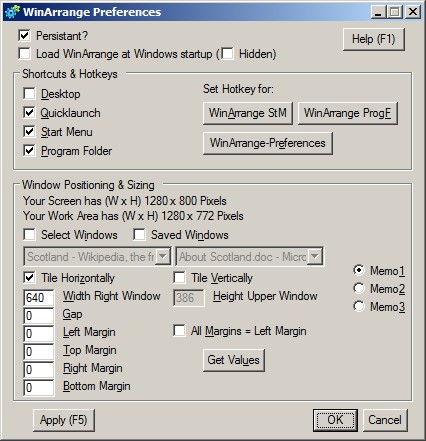426x441 pixels.
Task: Click the Height Upper Window field
Action: pyautogui.click(x=189, y=298)
